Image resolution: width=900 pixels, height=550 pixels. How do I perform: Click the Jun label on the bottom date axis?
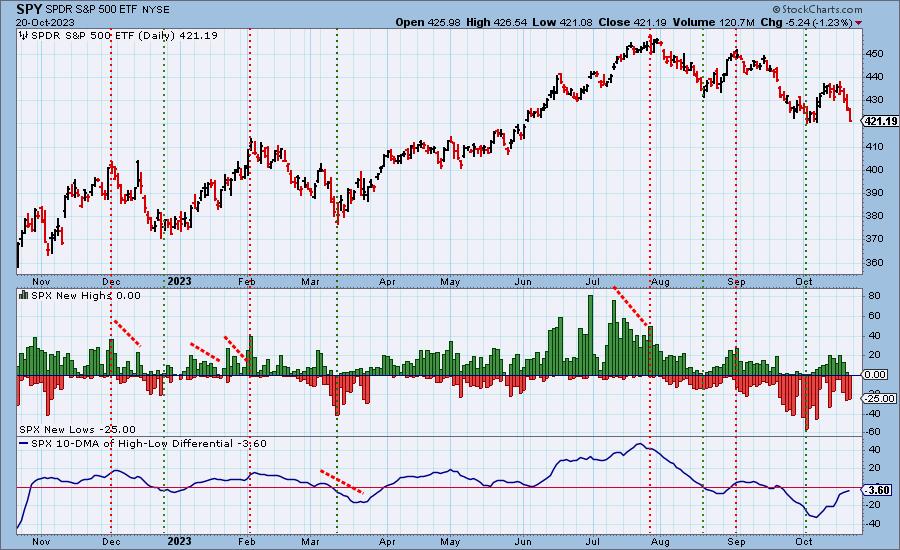[x=523, y=541]
